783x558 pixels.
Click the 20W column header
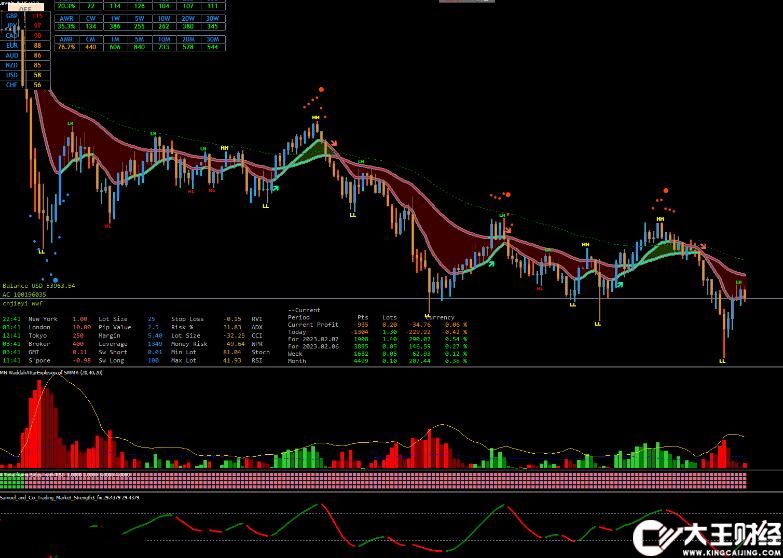pyautogui.click(x=188, y=18)
